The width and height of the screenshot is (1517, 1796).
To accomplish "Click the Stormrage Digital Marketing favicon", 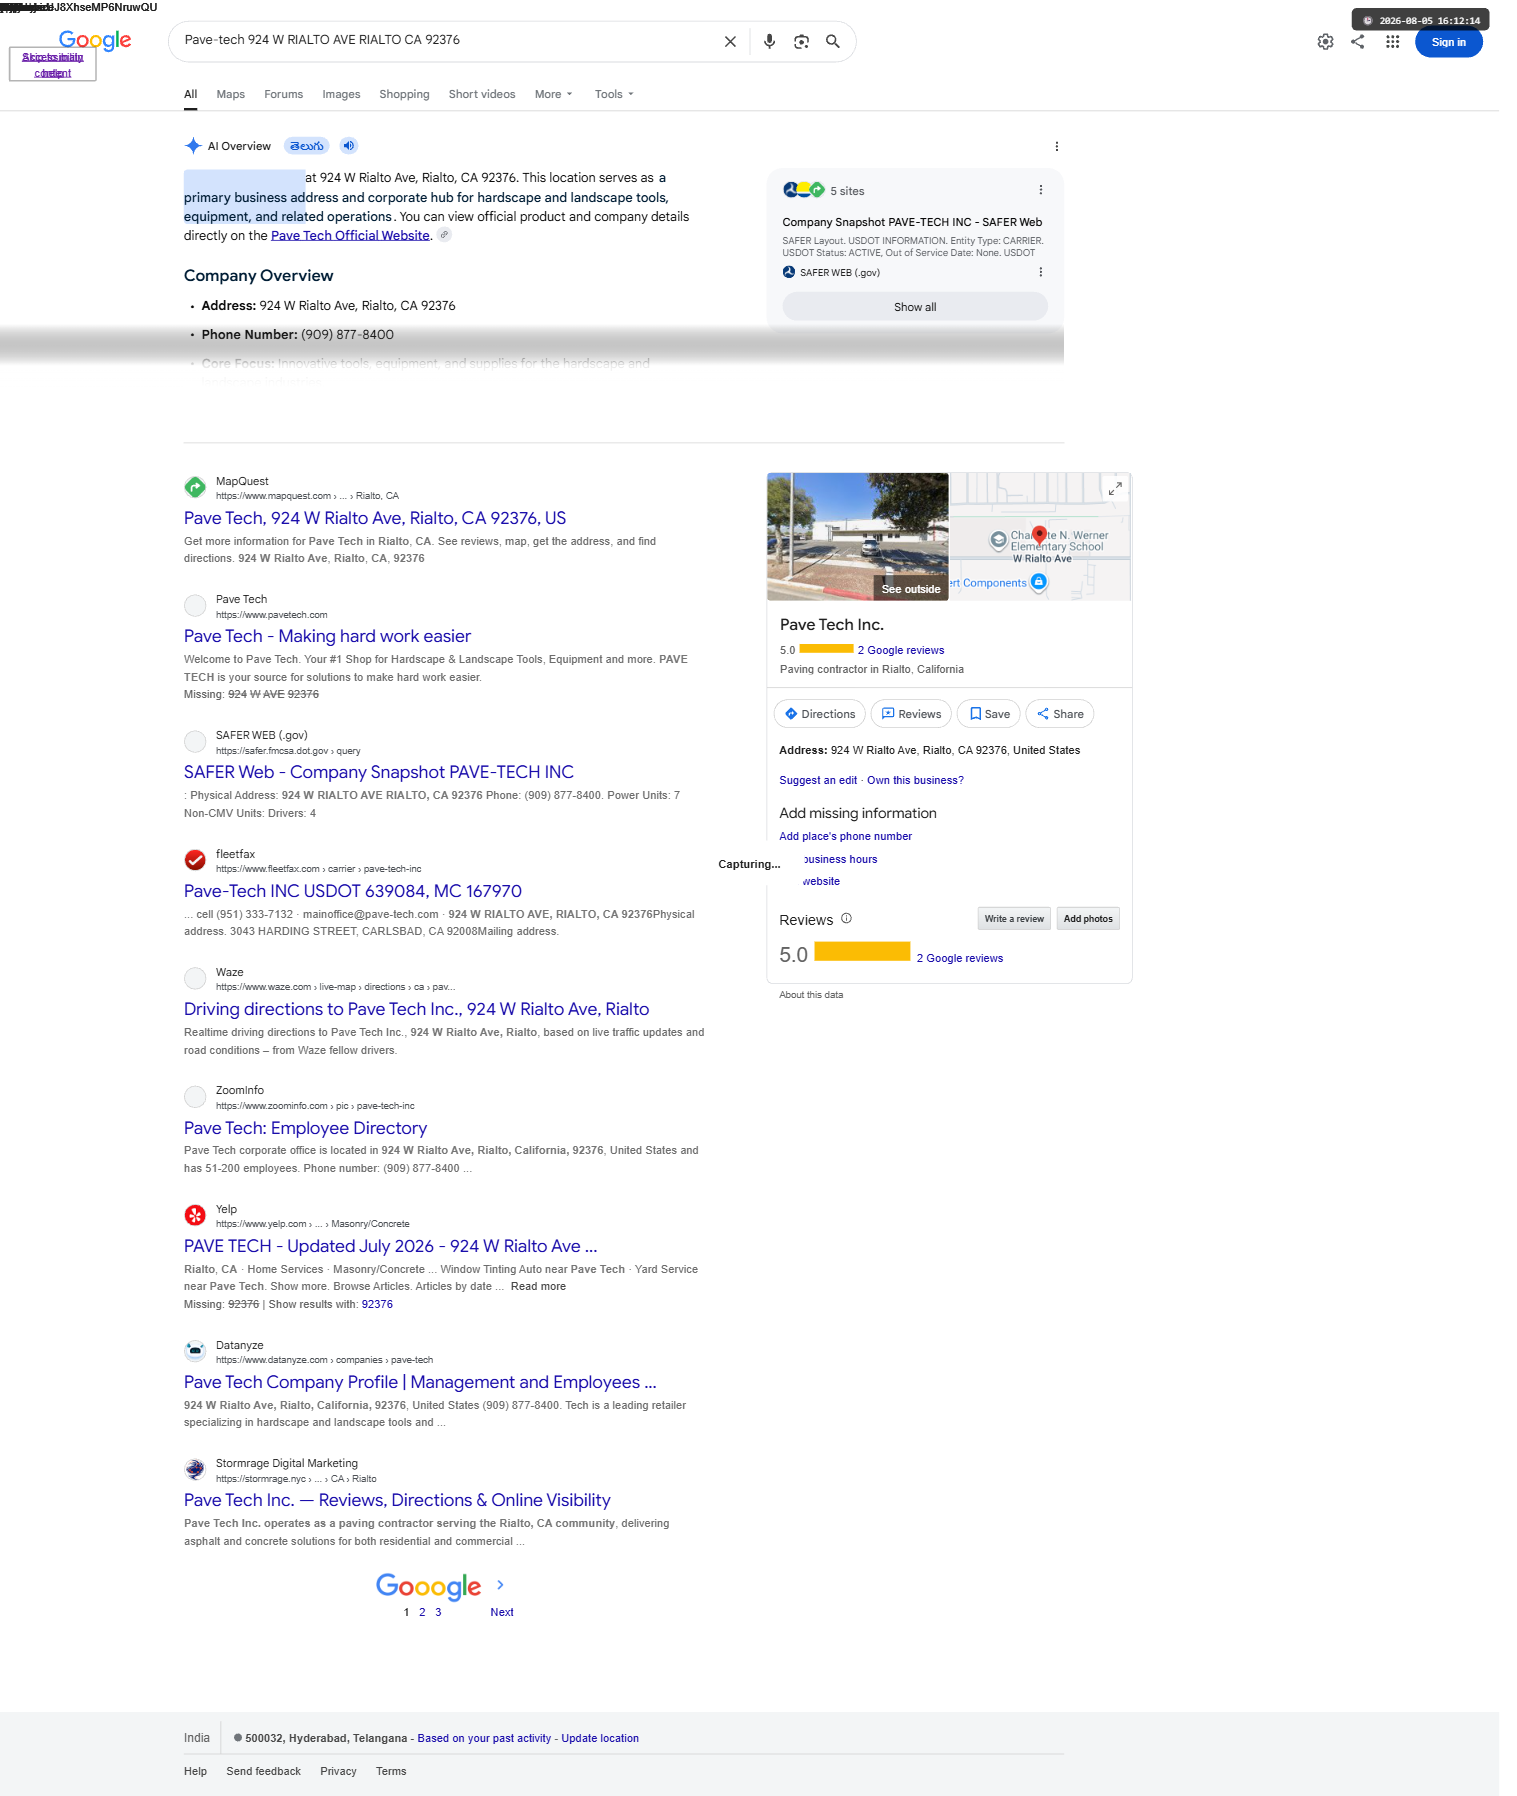I will (195, 1469).
